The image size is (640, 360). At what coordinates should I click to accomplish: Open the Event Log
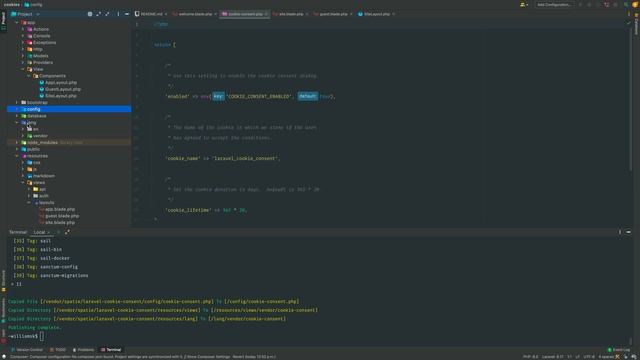(x=619, y=350)
